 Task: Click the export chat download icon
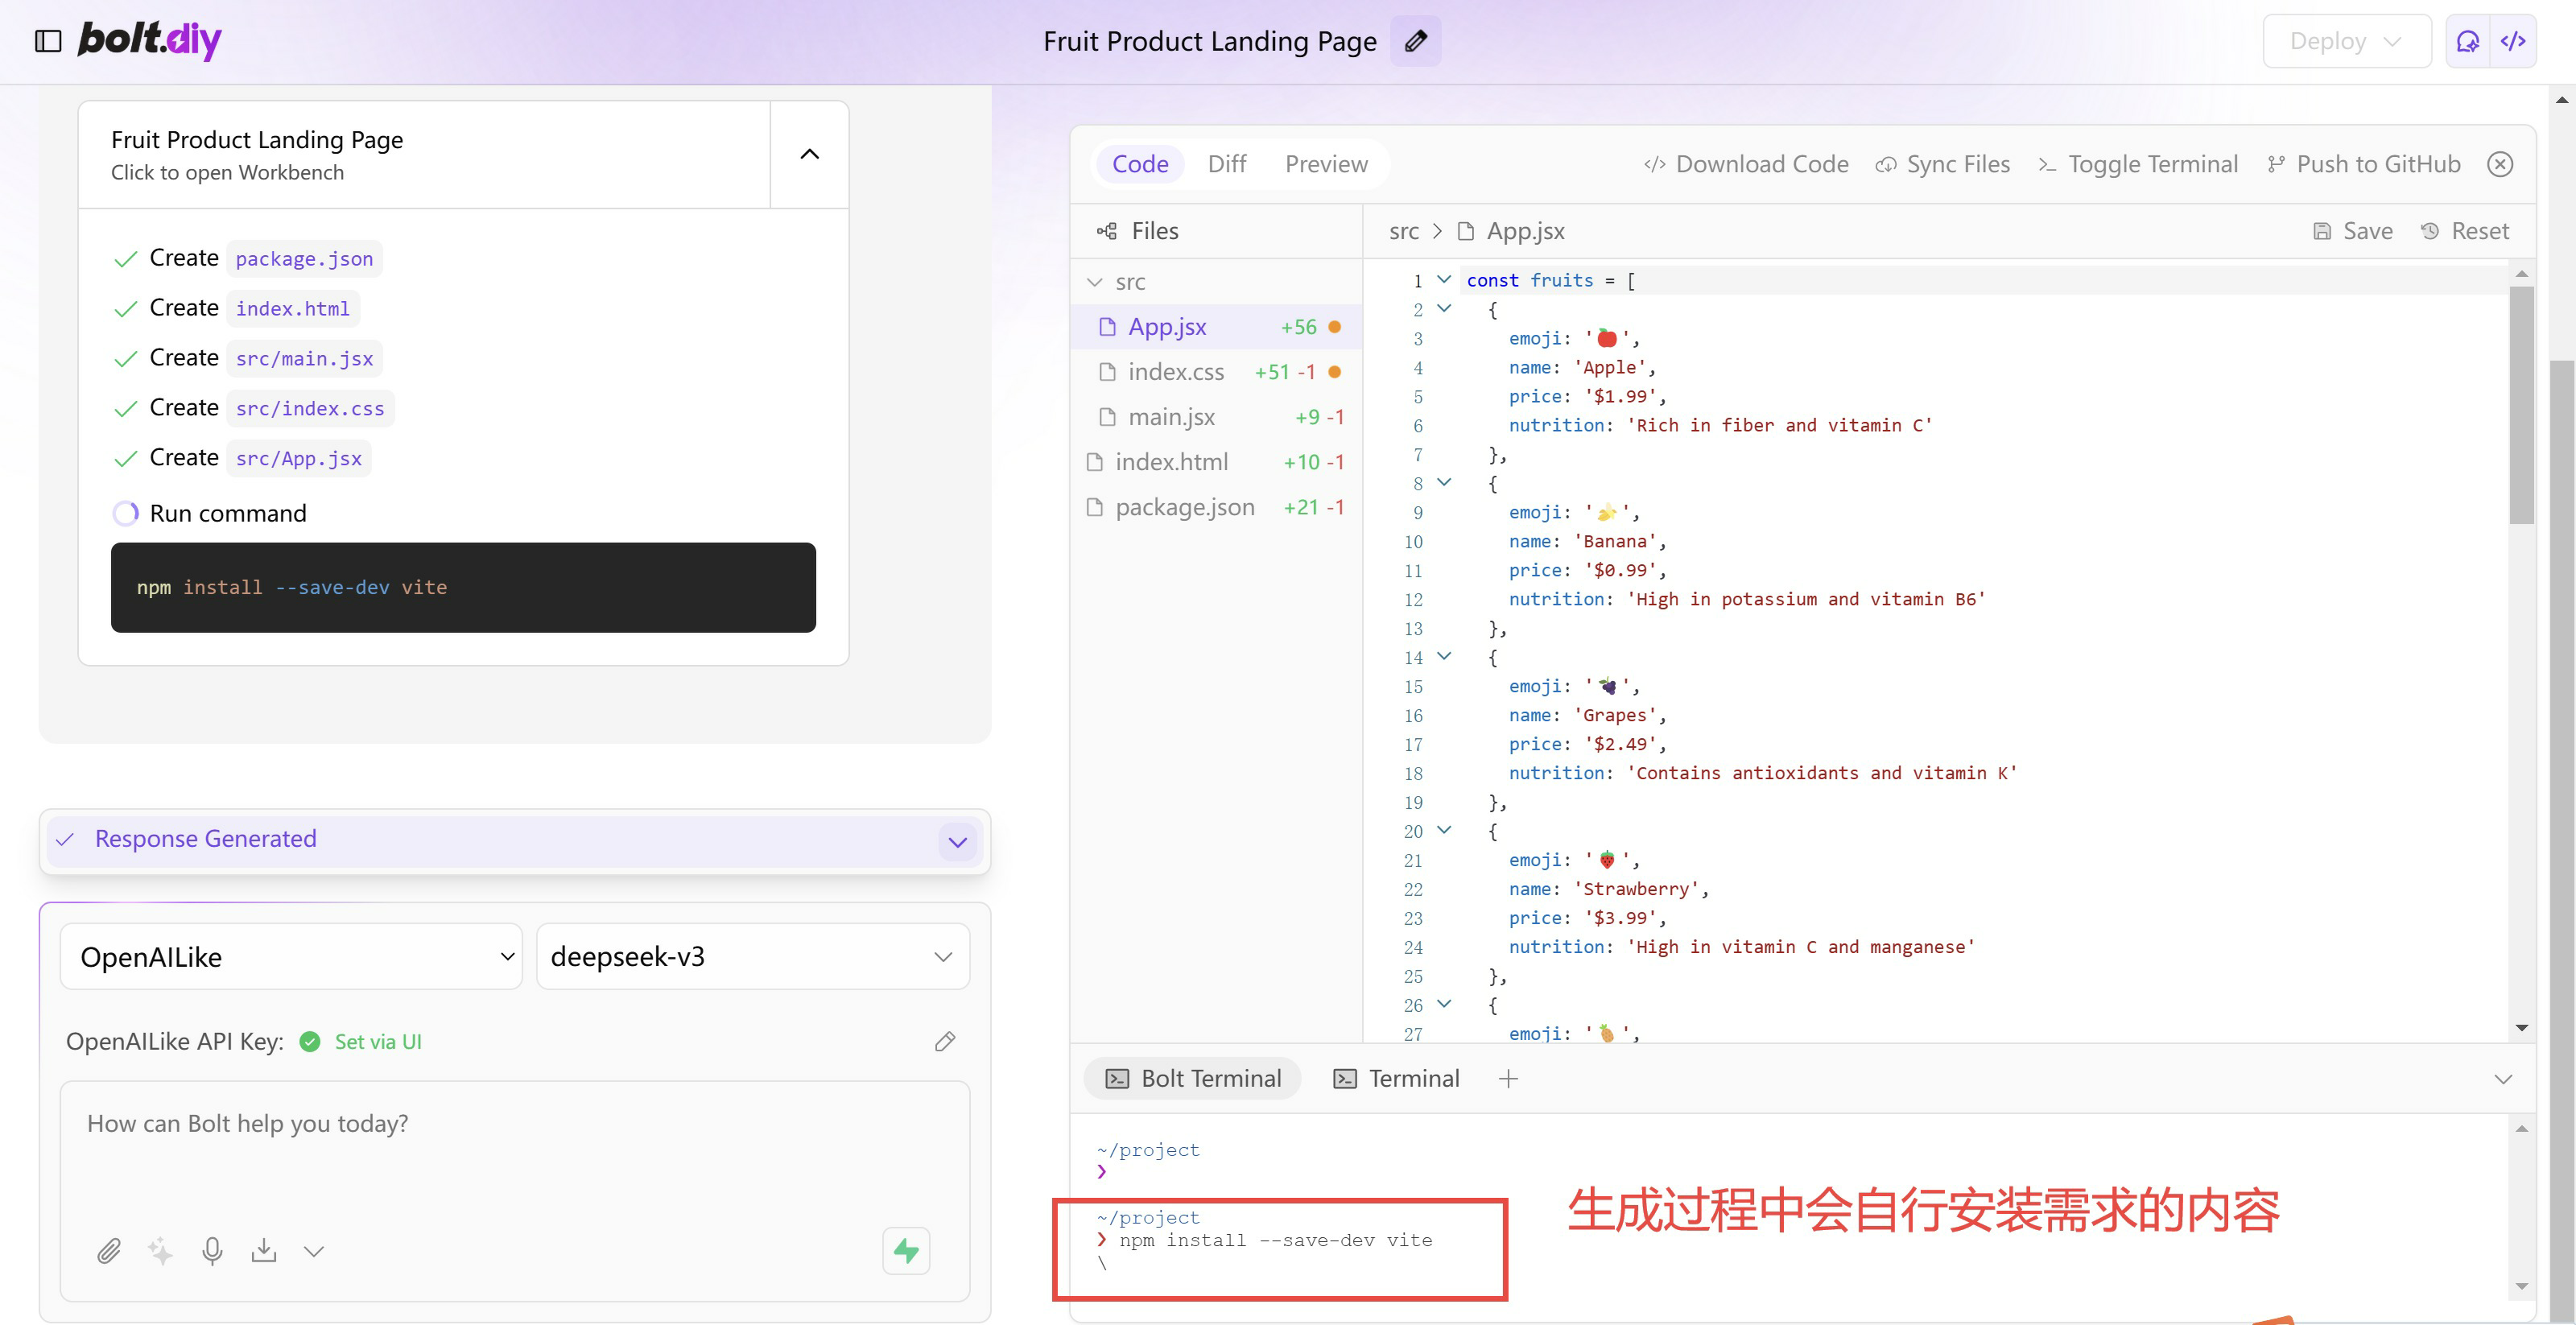click(264, 1251)
